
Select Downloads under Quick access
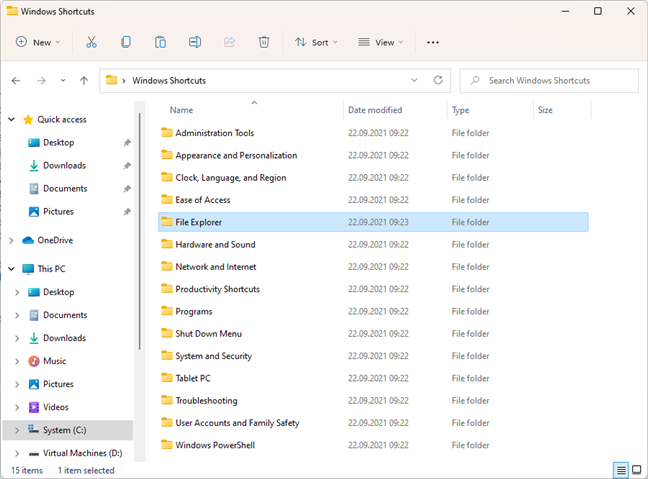click(64, 165)
